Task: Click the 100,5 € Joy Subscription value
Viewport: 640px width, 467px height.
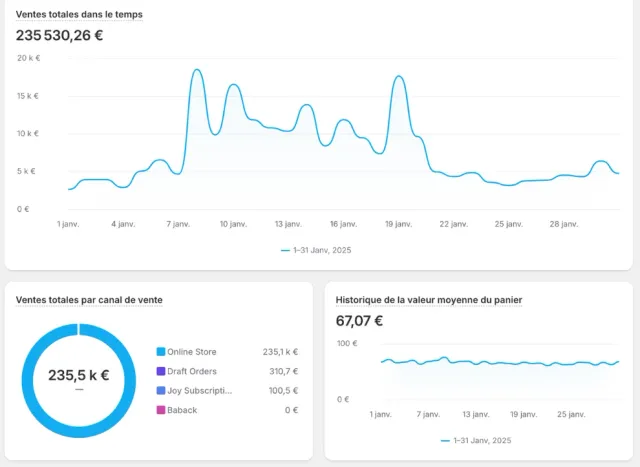Action: [284, 391]
